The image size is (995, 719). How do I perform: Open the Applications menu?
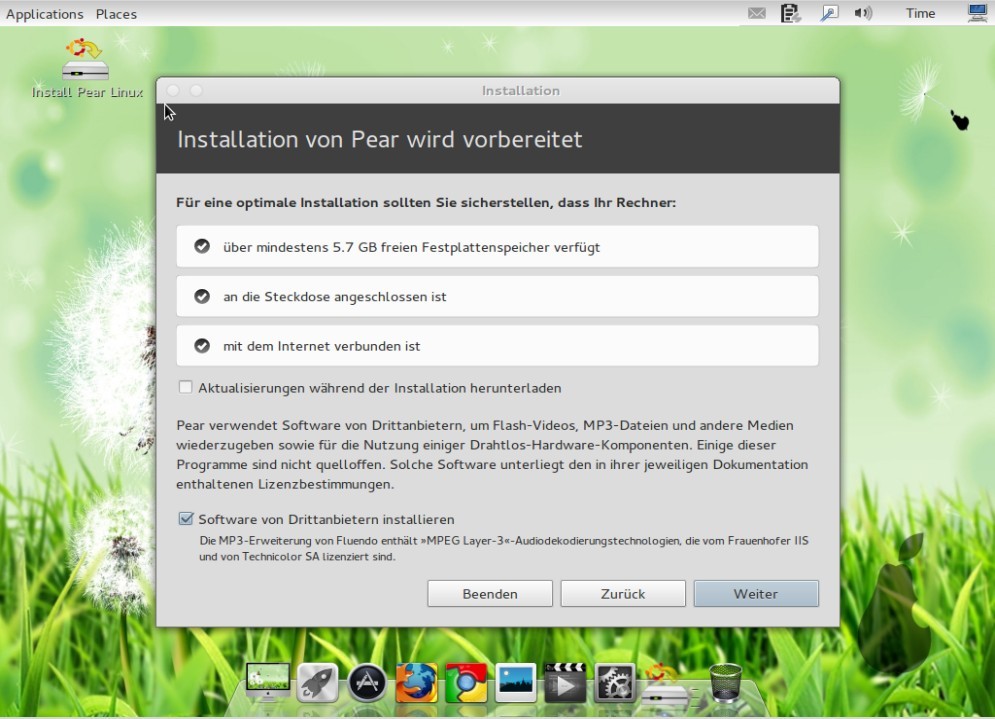click(x=44, y=14)
